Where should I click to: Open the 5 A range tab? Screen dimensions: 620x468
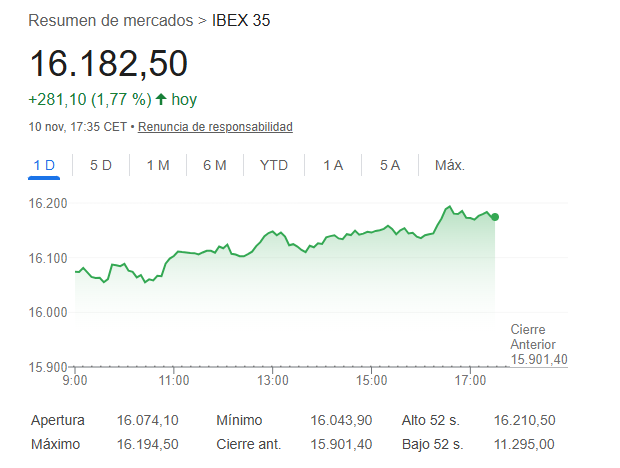click(390, 165)
